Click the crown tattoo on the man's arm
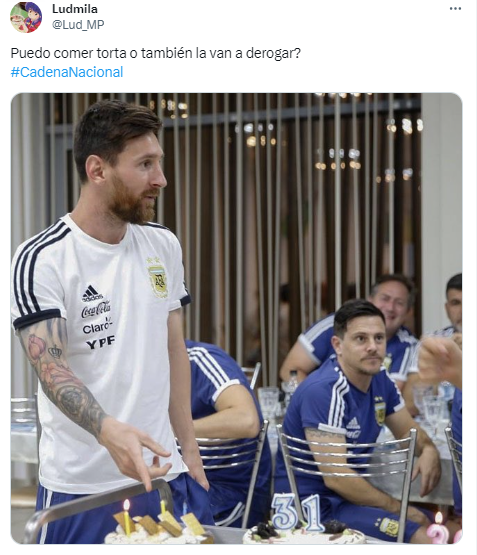The height and width of the screenshot is (555, 477). (55, 352)
